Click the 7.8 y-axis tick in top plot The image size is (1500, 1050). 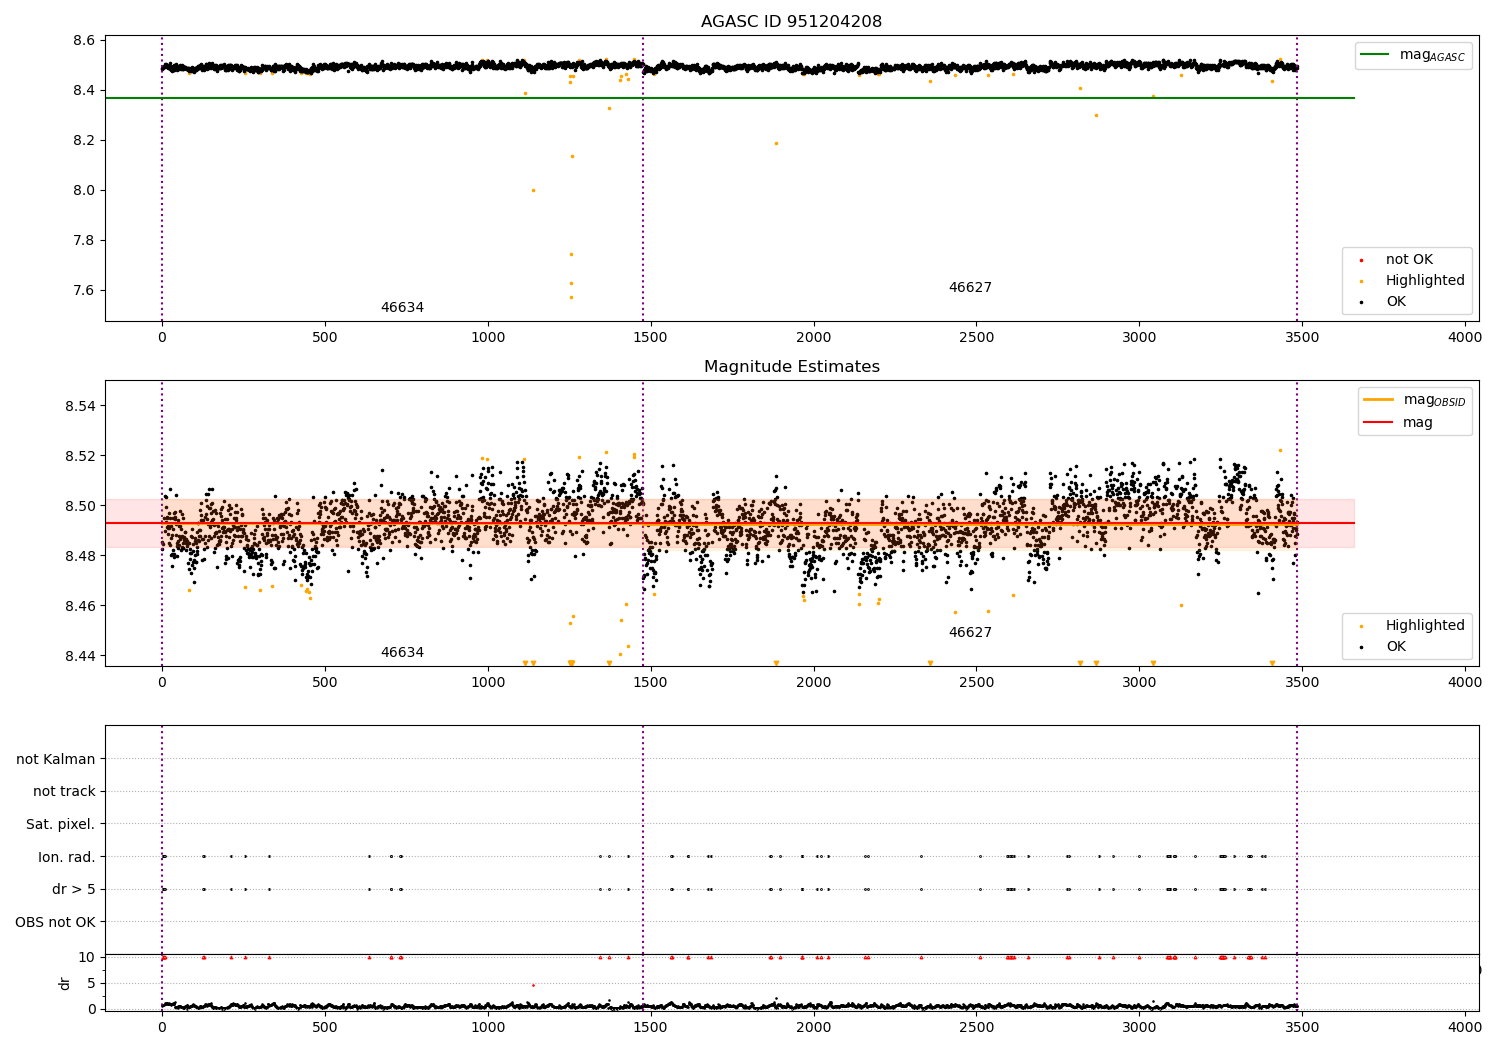coord(85,241)
